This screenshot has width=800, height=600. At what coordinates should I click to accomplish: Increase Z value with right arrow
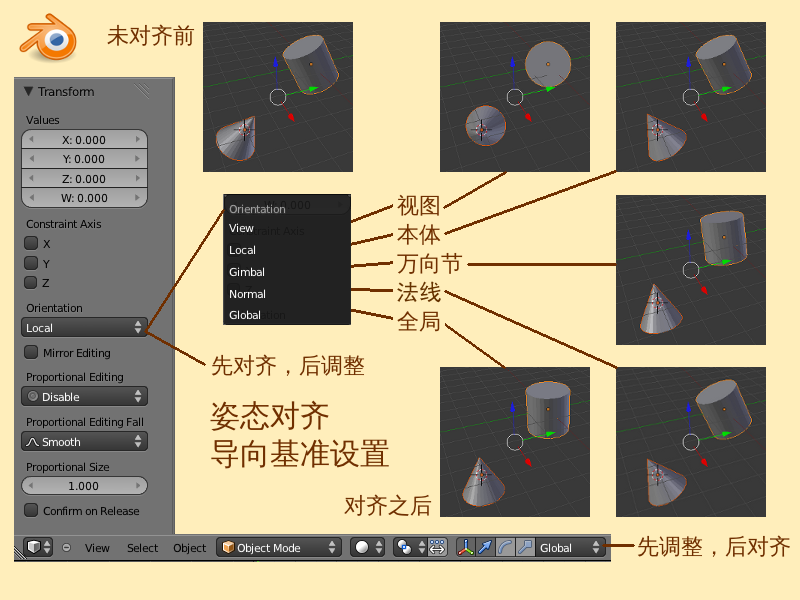[137, 179]
